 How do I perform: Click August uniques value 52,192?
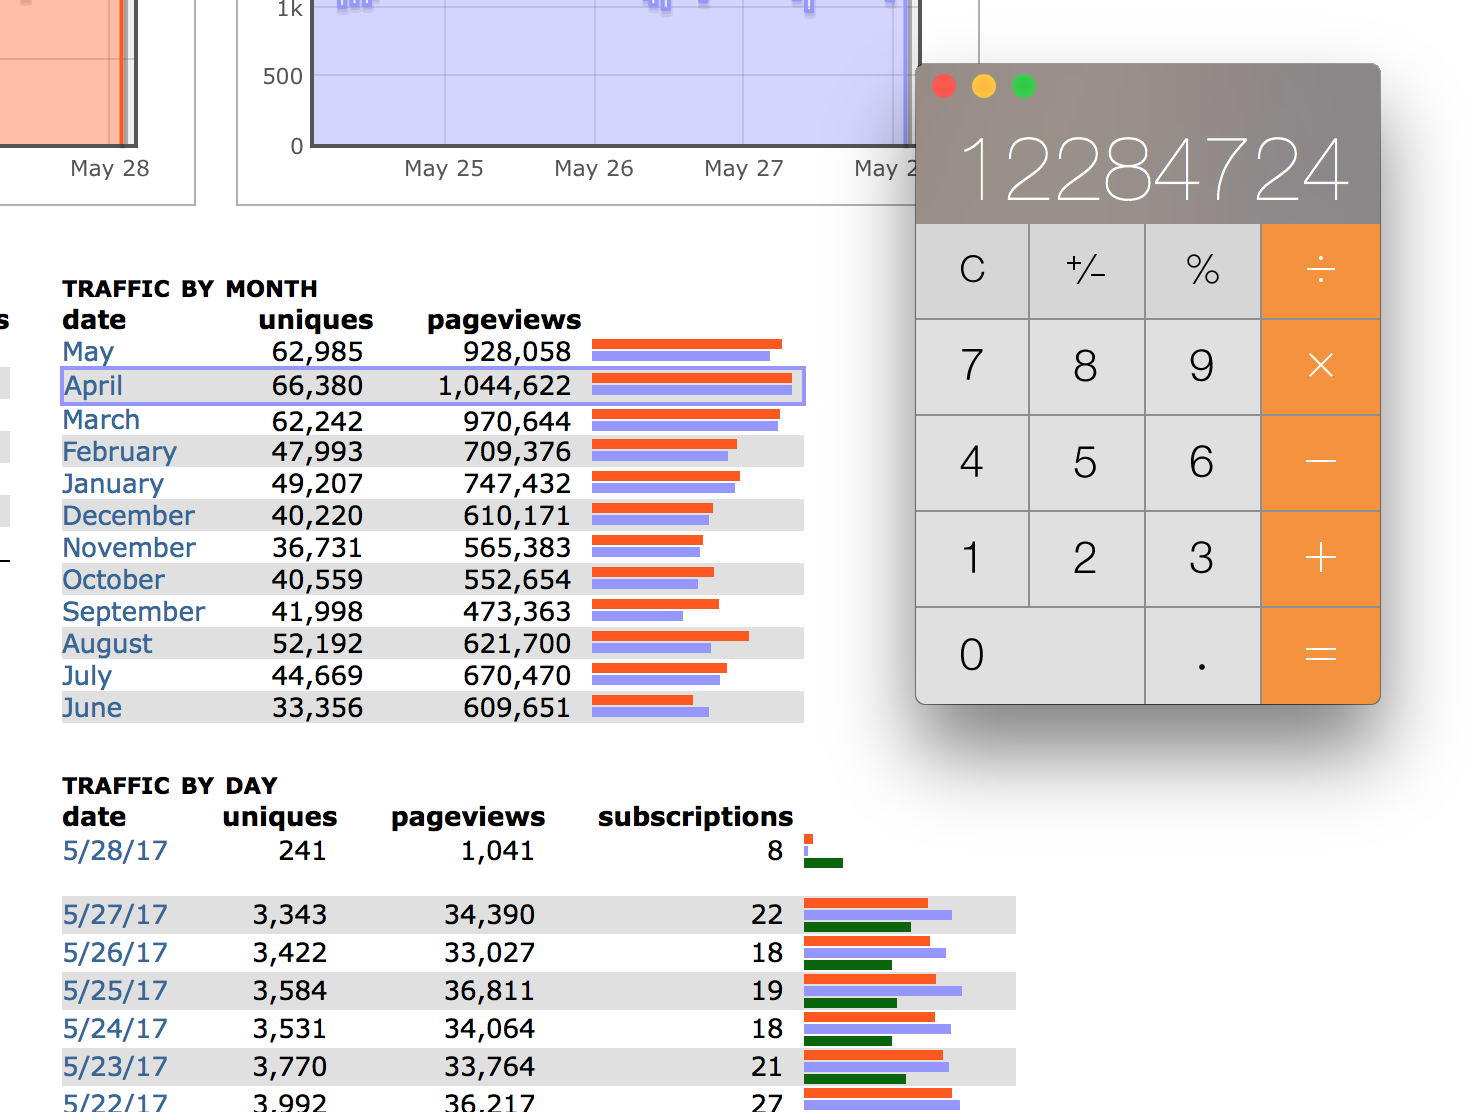click(317, 644)
